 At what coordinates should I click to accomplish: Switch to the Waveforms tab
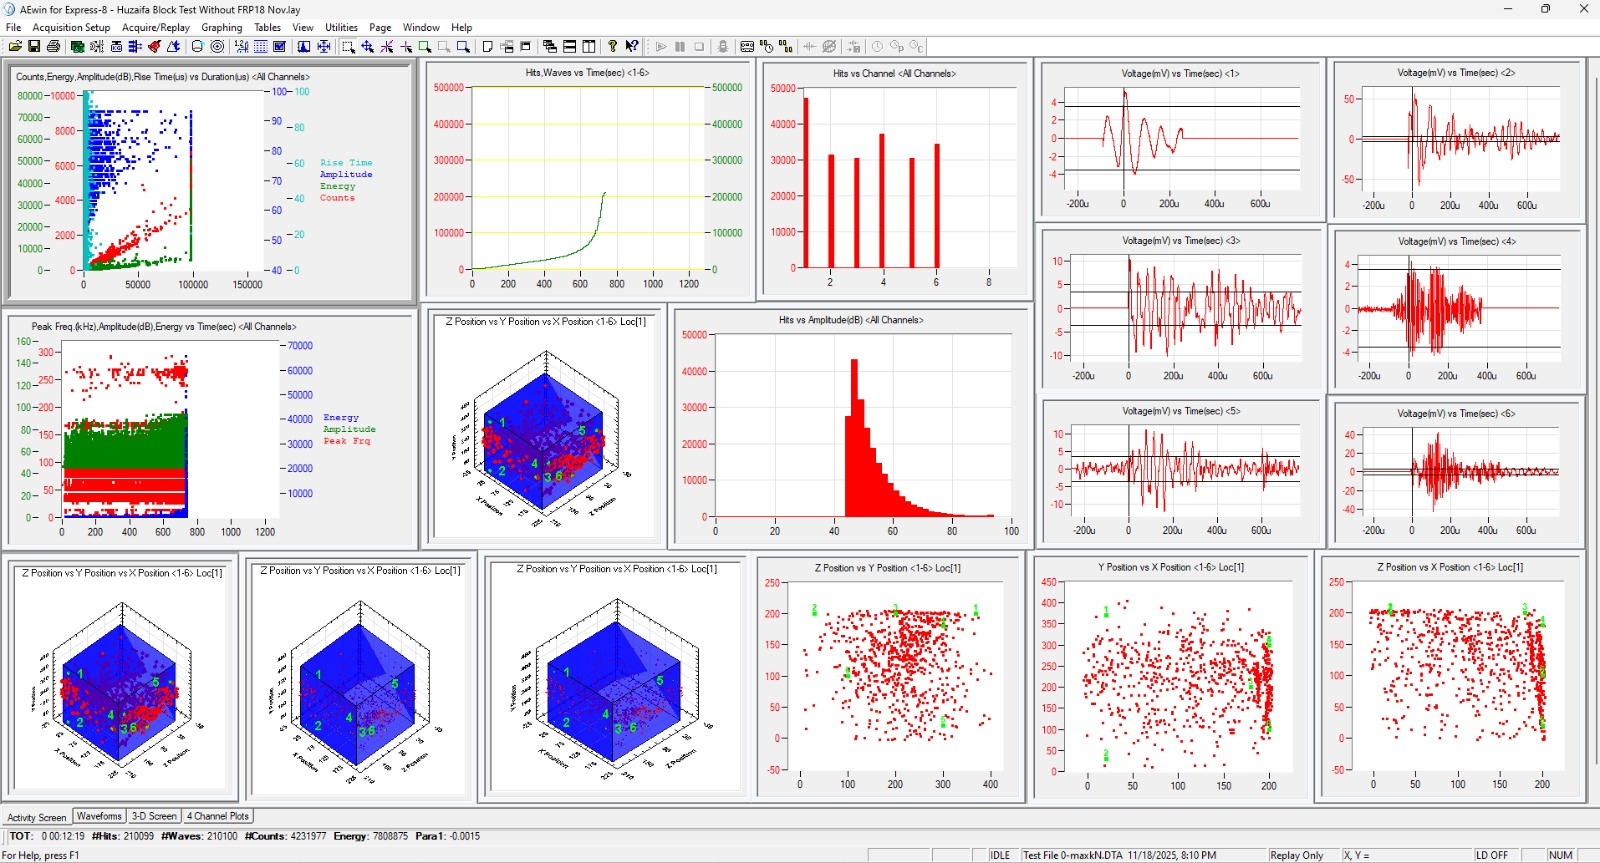point(99,816)
